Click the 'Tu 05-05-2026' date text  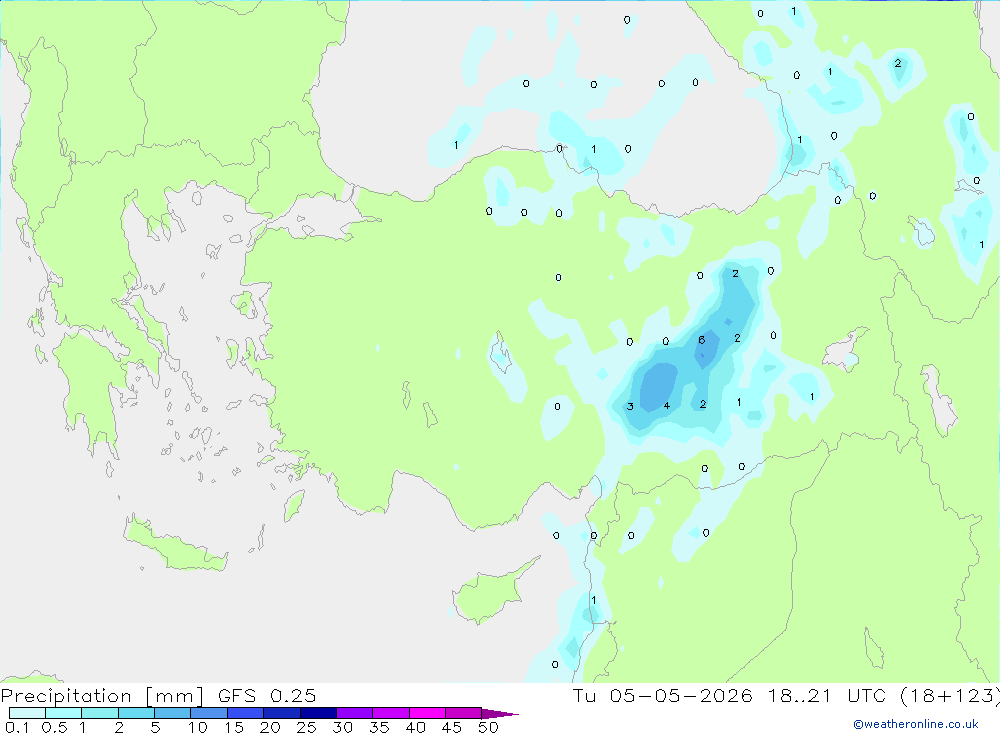tap(663, 696)
